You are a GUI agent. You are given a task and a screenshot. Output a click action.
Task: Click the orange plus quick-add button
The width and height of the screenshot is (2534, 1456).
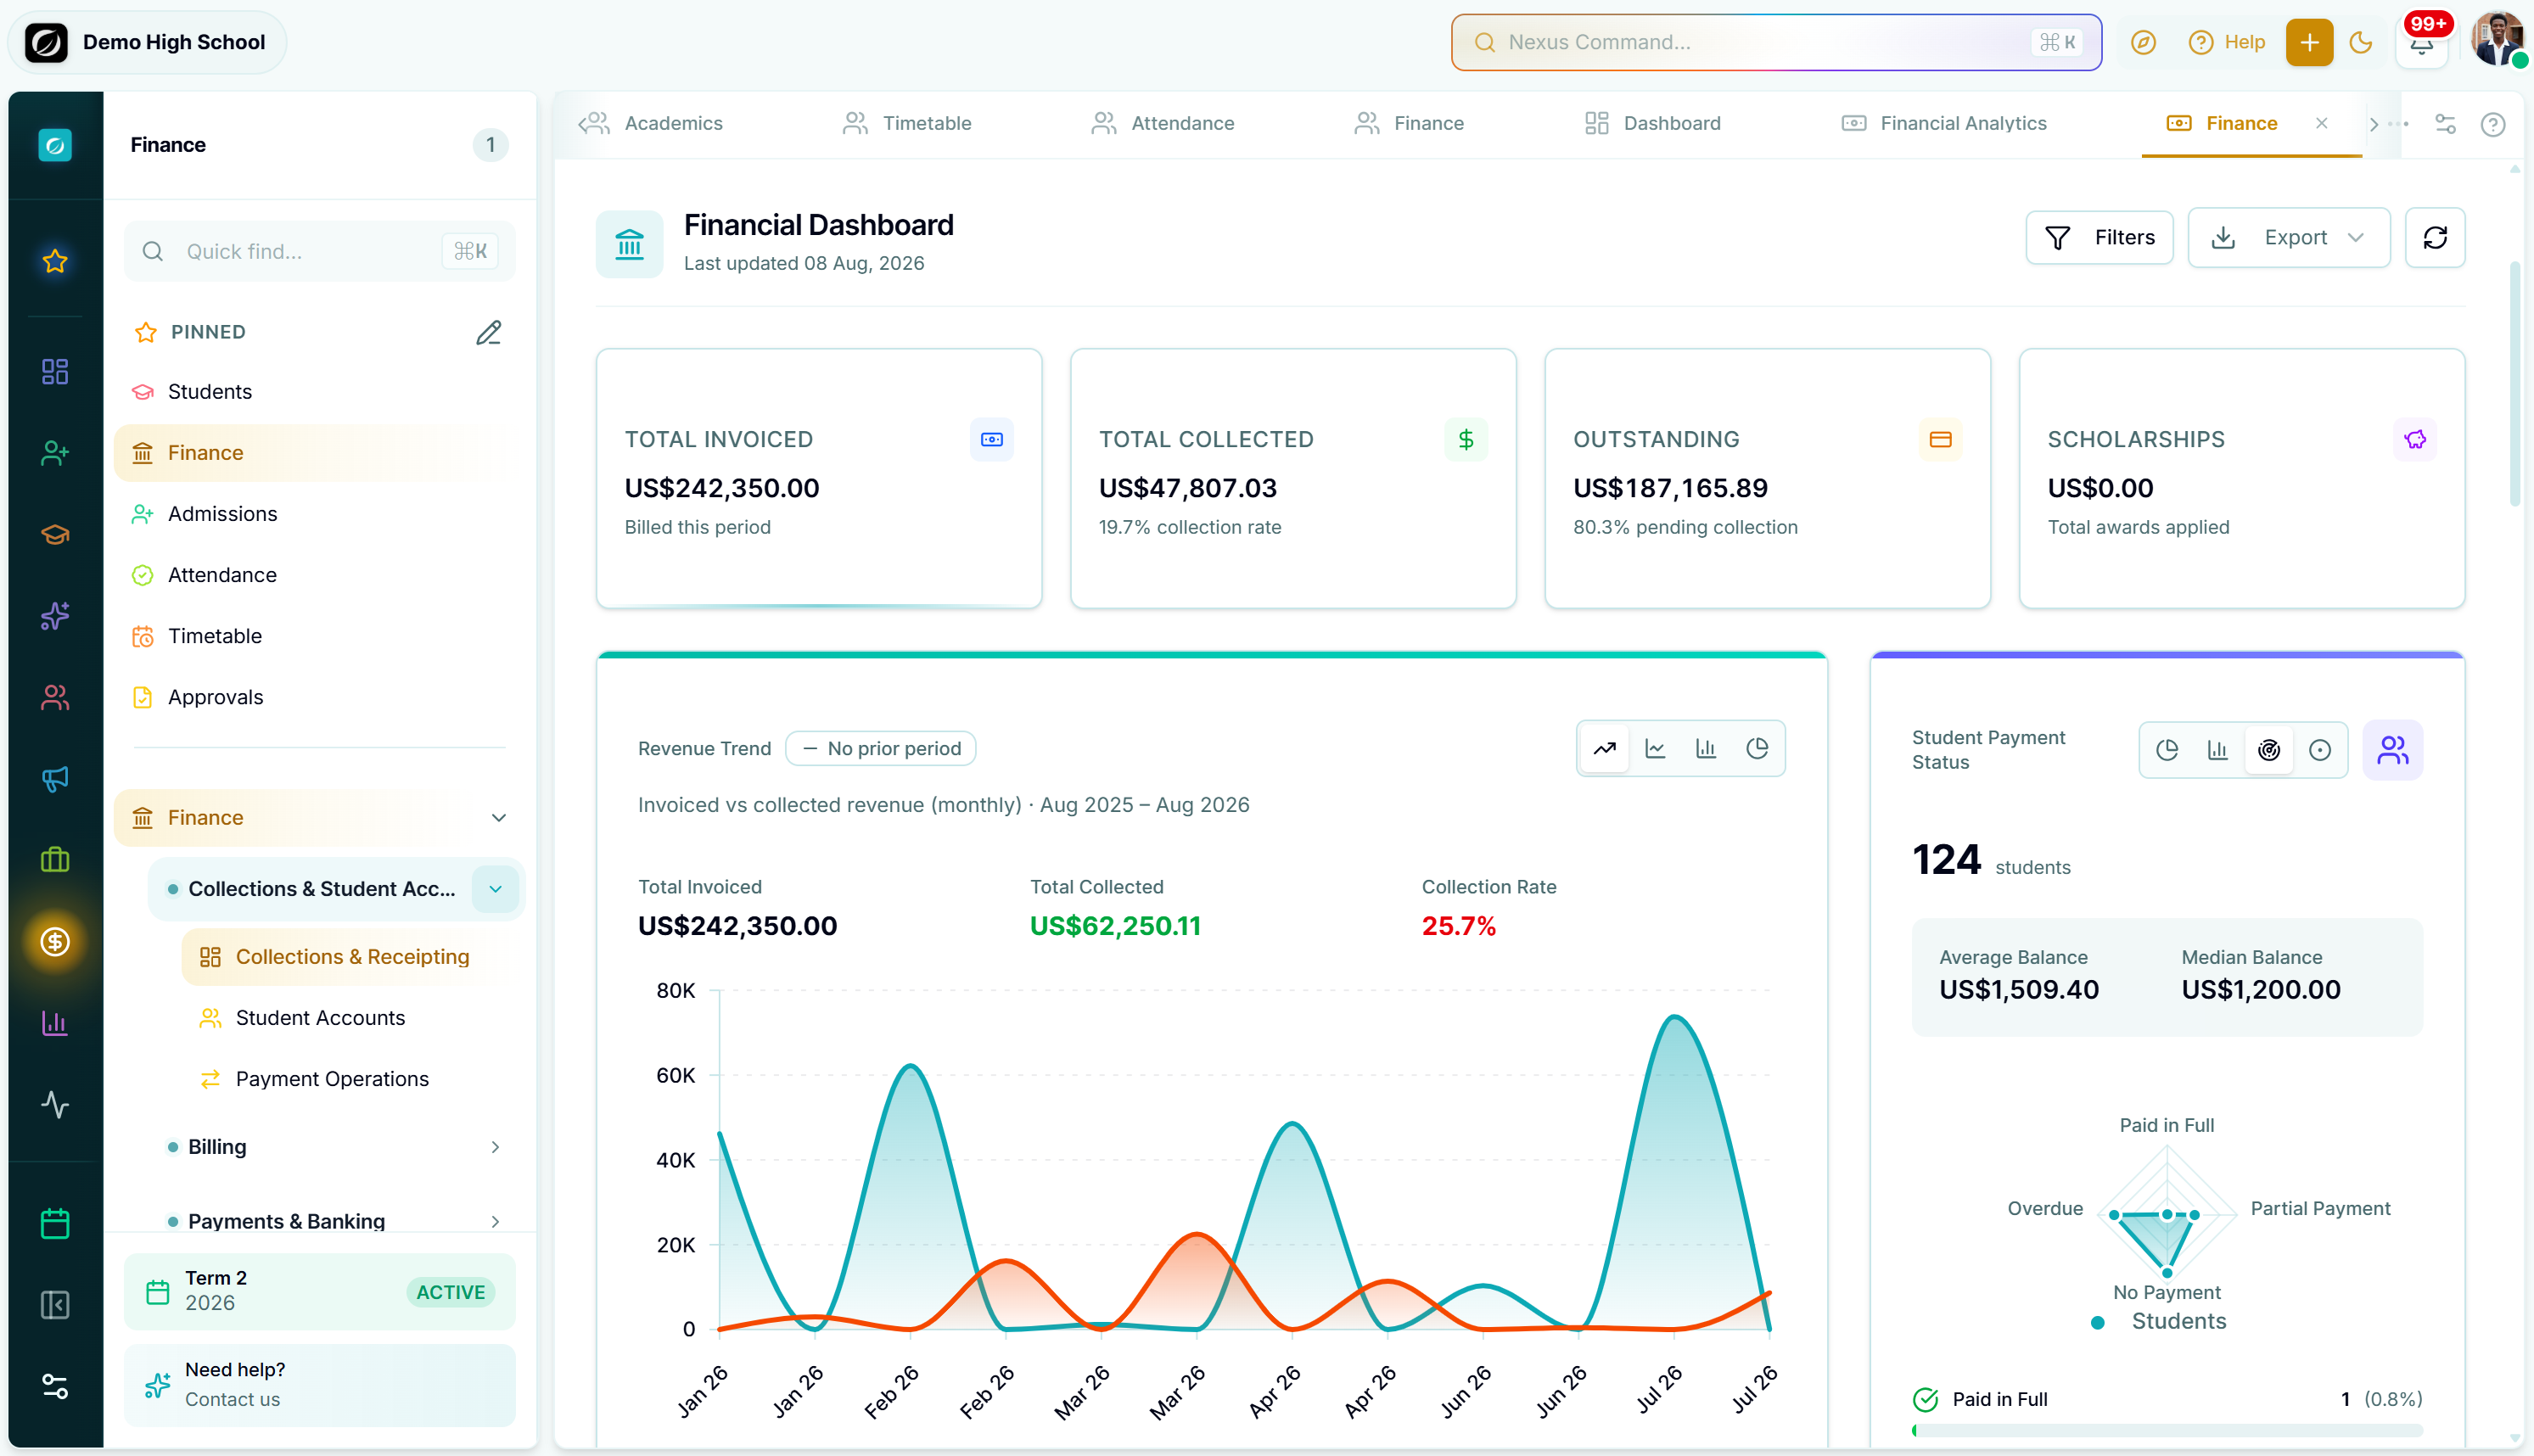click(x=2309, y=42)
